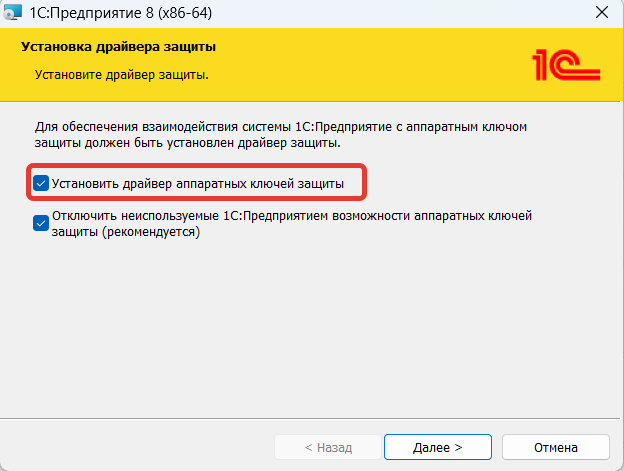Click the blank title bar area
624x471 pixels.
tap(400, 14)
